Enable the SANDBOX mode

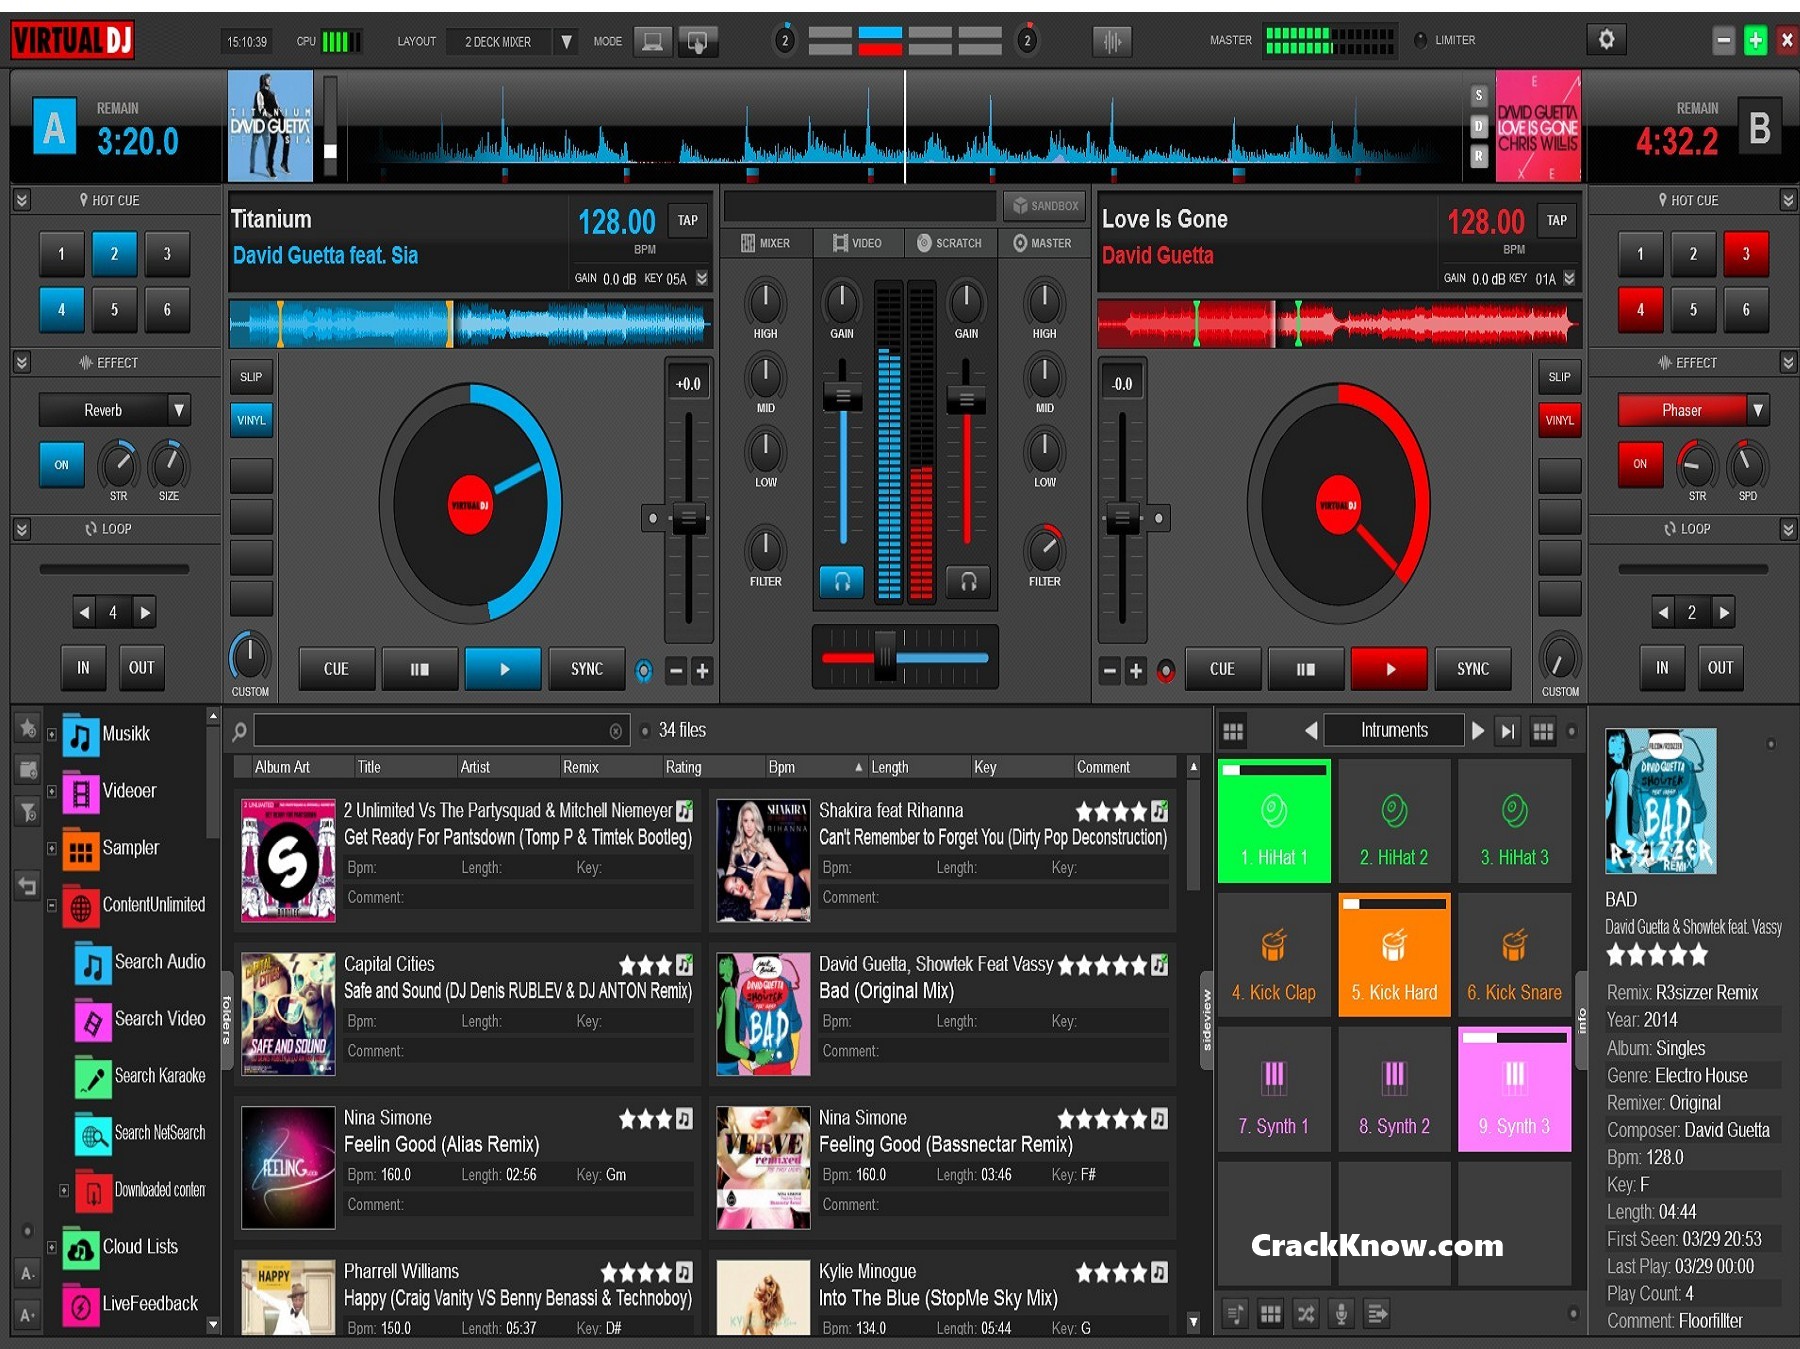1045,206
